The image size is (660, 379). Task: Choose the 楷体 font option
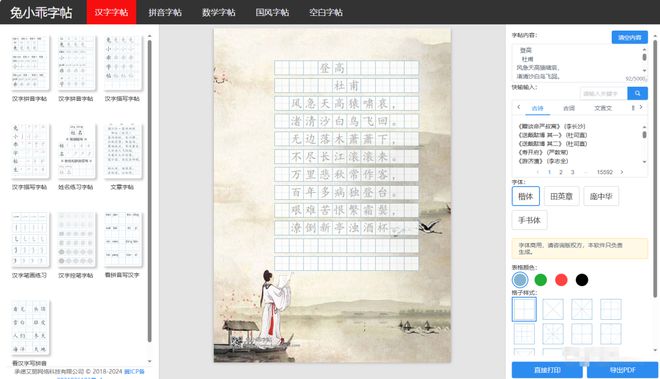tap(526, 196)
